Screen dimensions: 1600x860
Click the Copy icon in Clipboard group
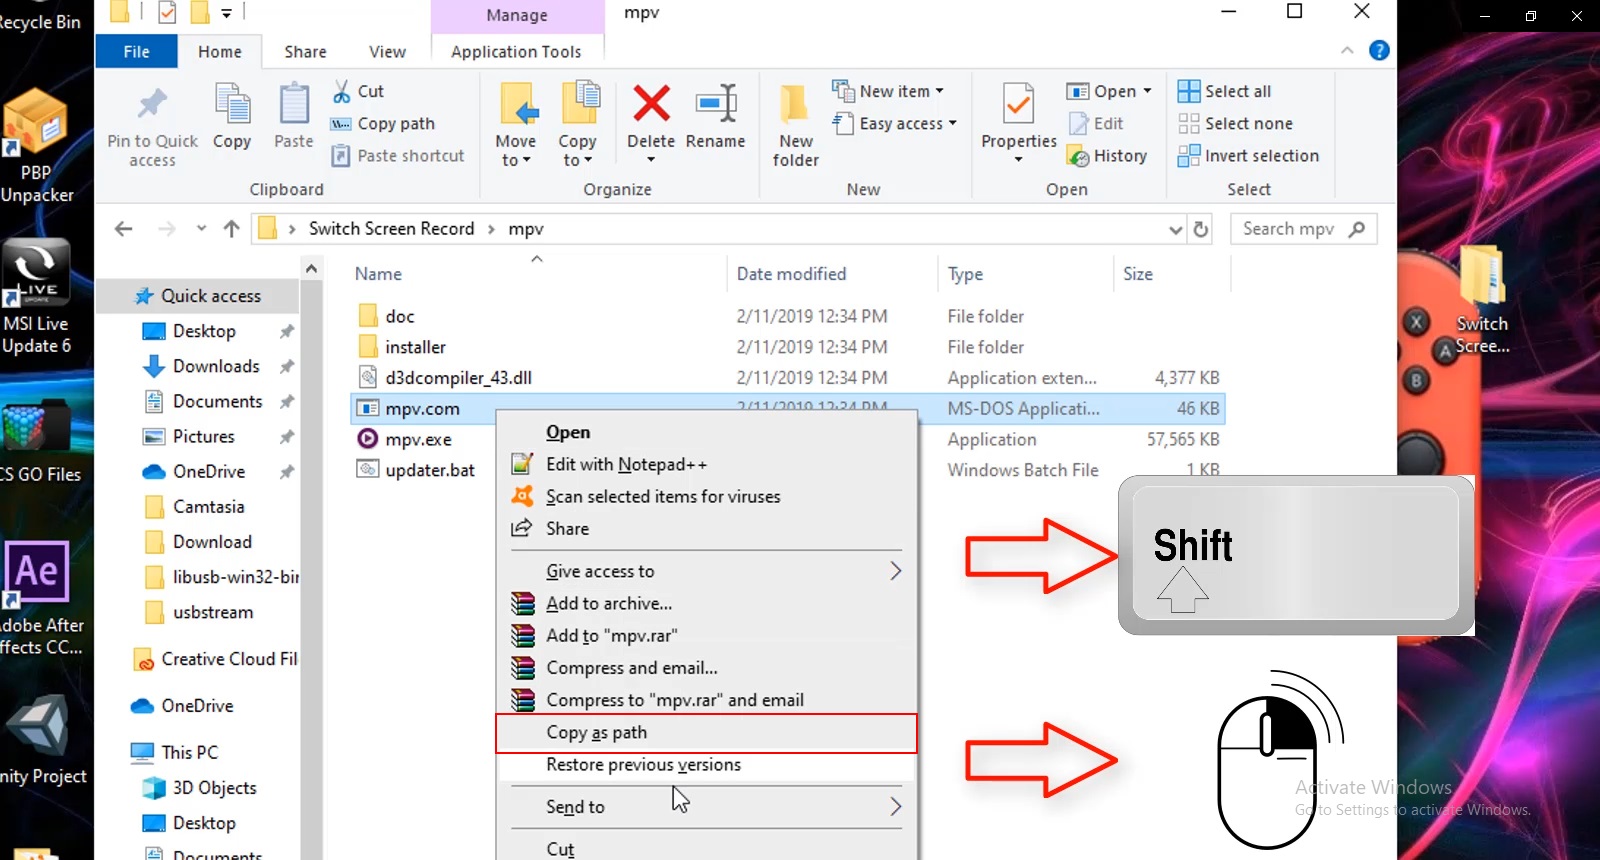(x=232, y=104)
